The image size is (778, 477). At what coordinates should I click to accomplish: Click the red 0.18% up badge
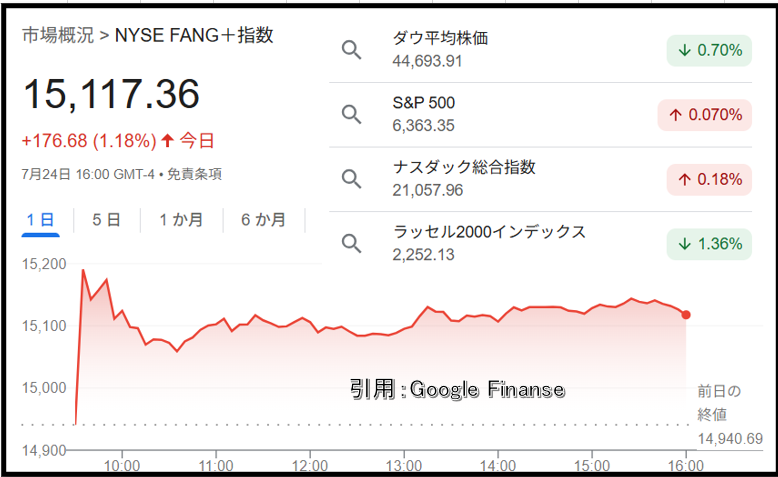[709, 179]
